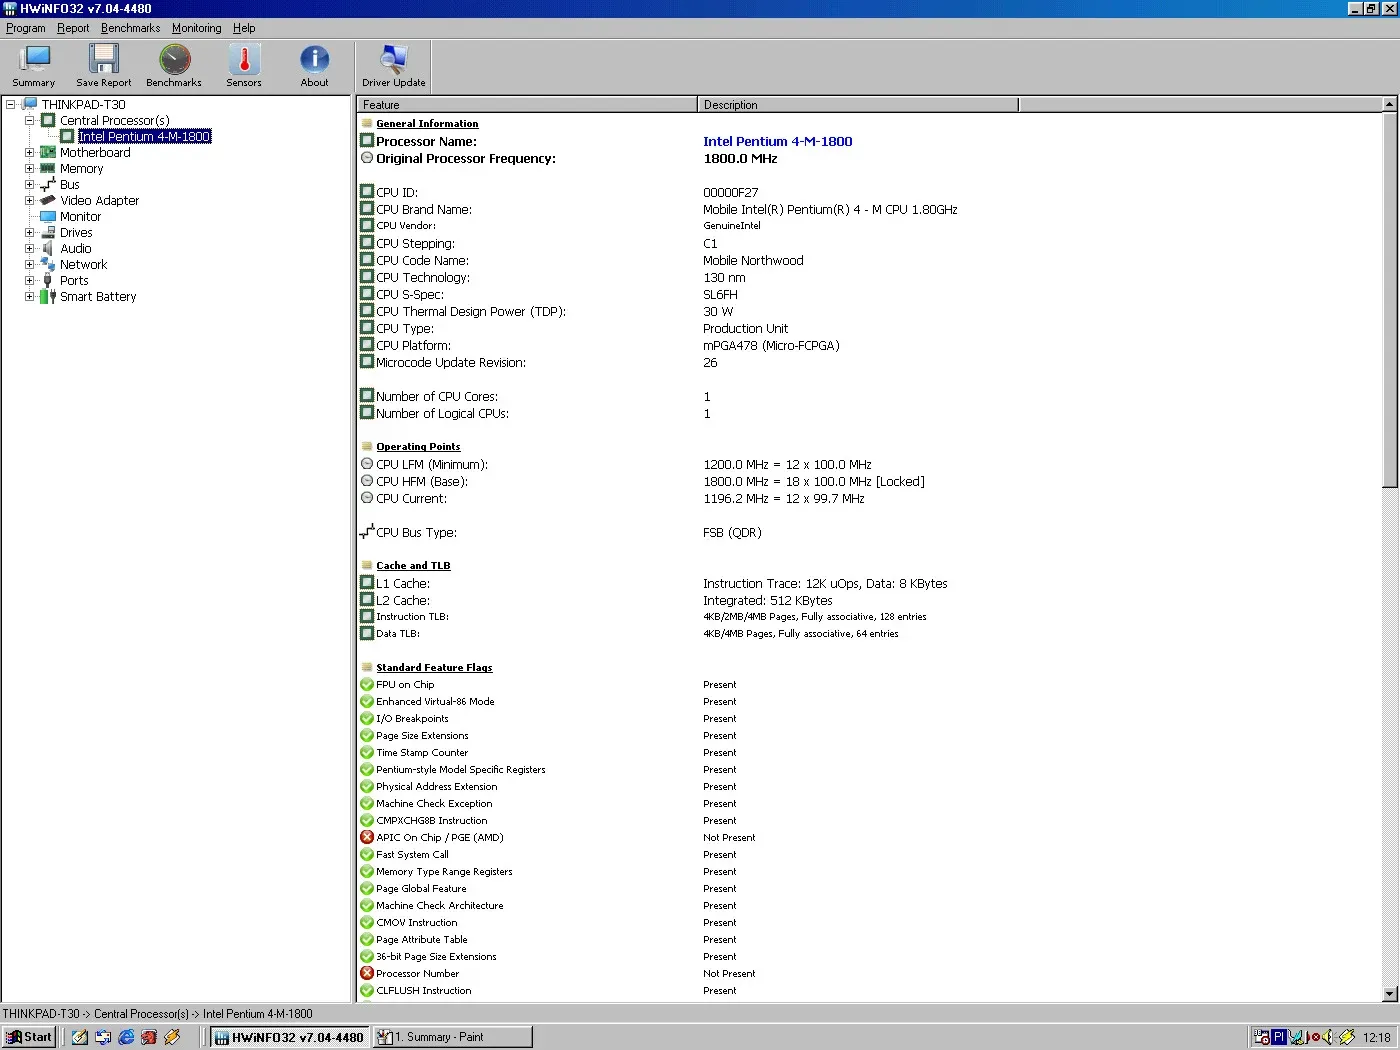Click the red X icon for Processor Number
The height and width of the screenshot is (1050, 1400).
[x=367, y=974]
